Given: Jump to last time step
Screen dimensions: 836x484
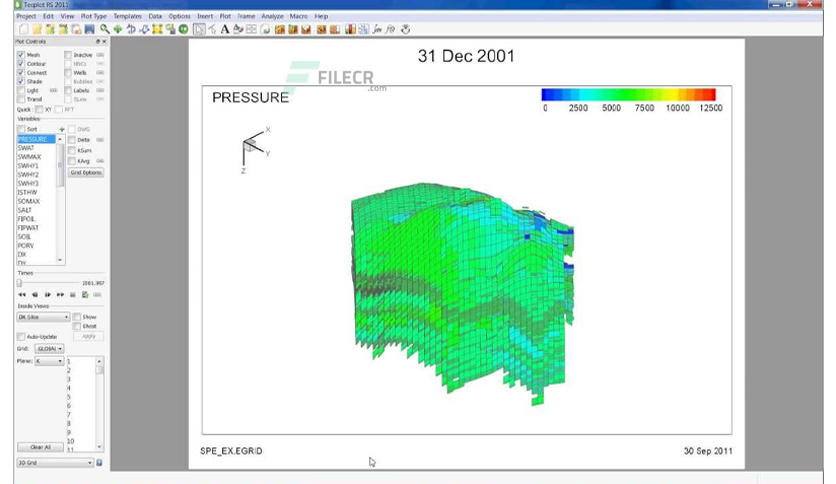Looking at the screenshot, I should 60,295.
